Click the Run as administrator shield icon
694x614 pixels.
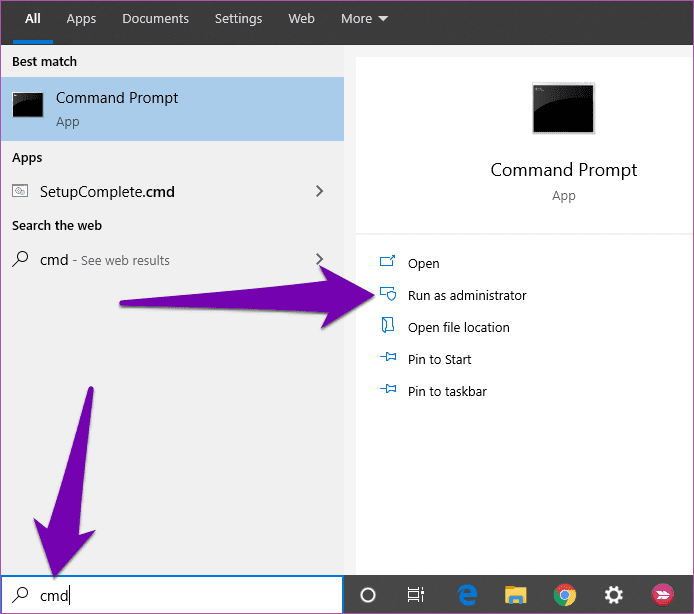pyautogui.click(x=388, y=294)
